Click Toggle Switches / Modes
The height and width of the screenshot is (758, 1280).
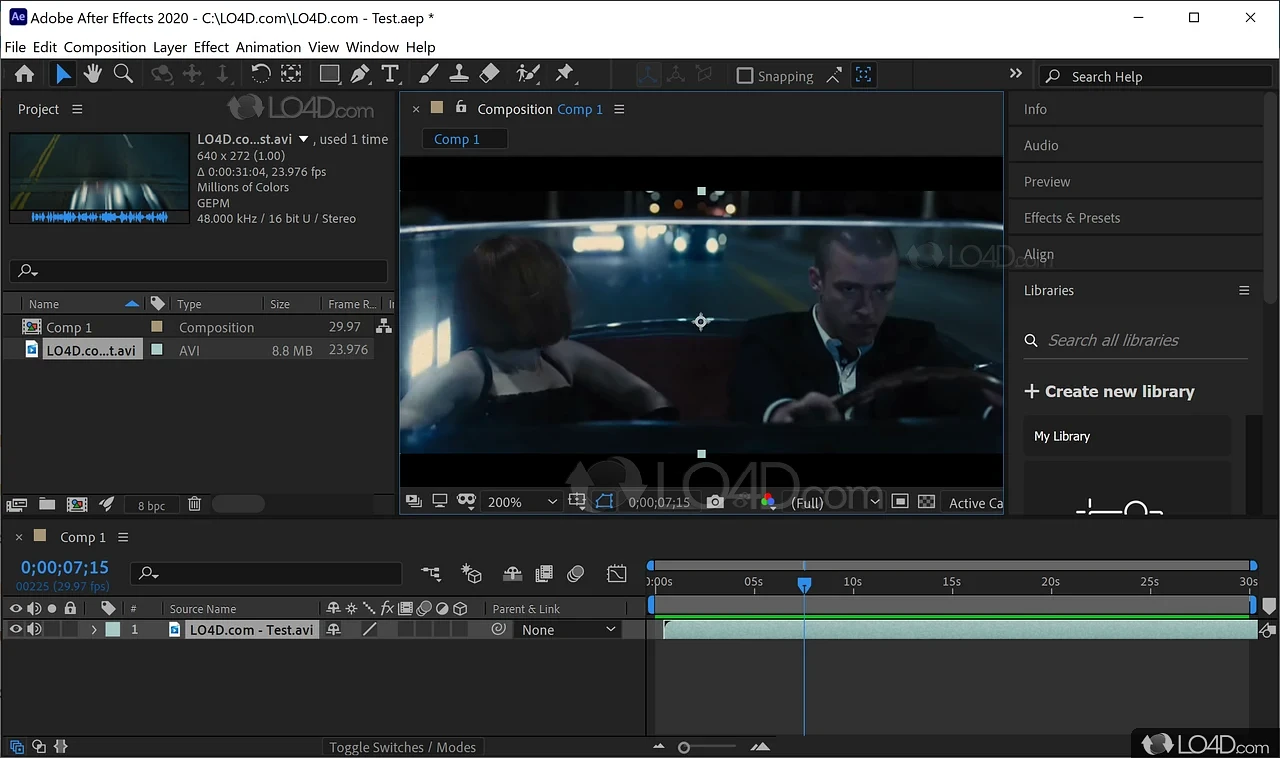coord(403,746)
